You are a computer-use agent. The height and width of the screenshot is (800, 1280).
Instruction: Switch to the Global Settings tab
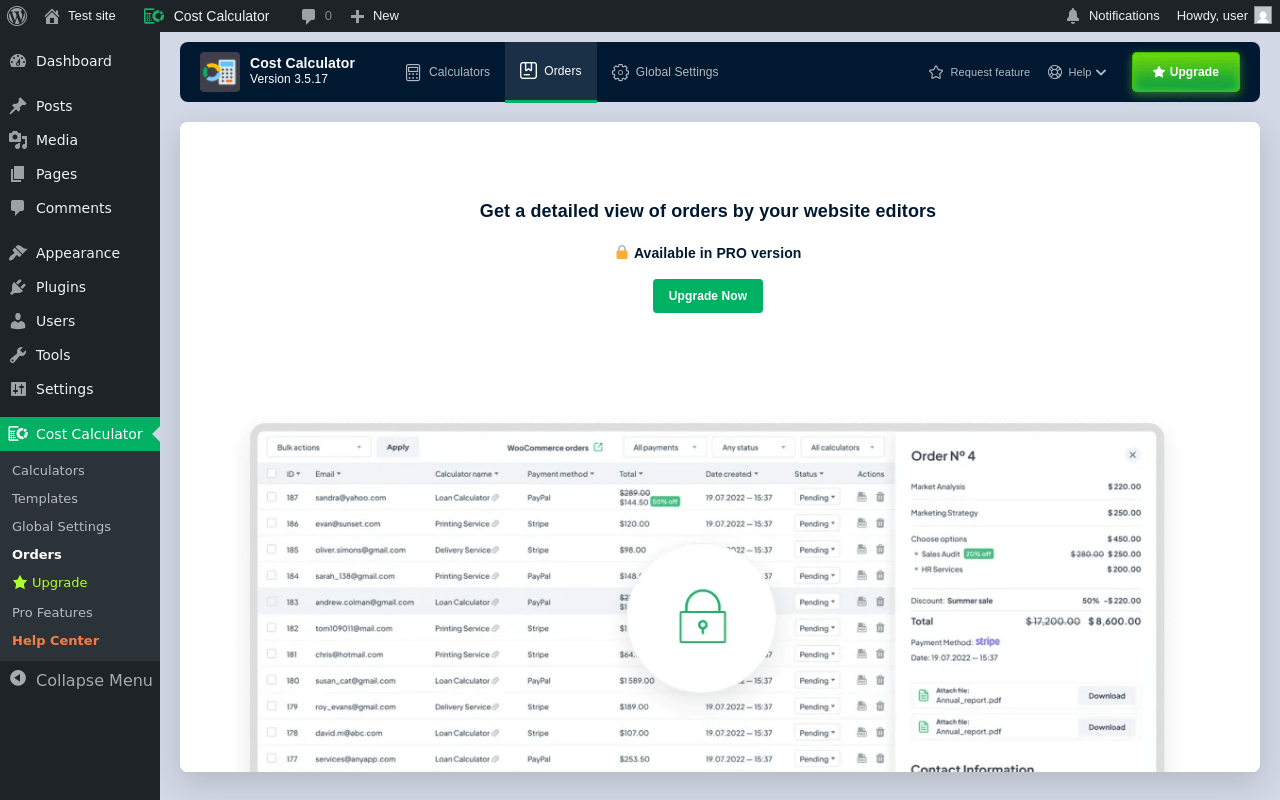[x=665, y=72]
